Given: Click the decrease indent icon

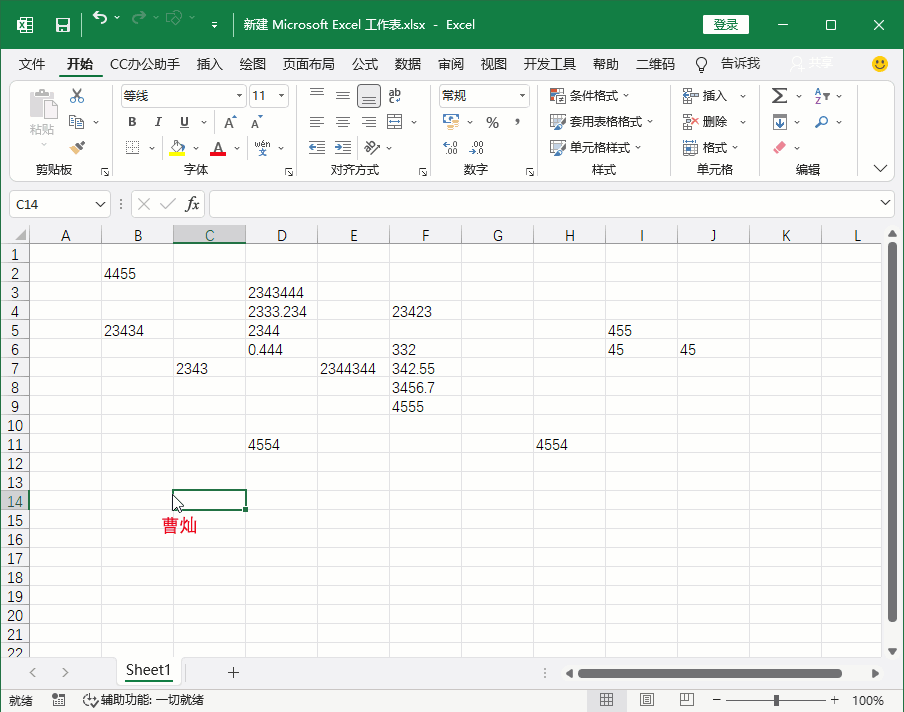Looking at the screenshot, I should pyautogui.click(x=317, y=148).
